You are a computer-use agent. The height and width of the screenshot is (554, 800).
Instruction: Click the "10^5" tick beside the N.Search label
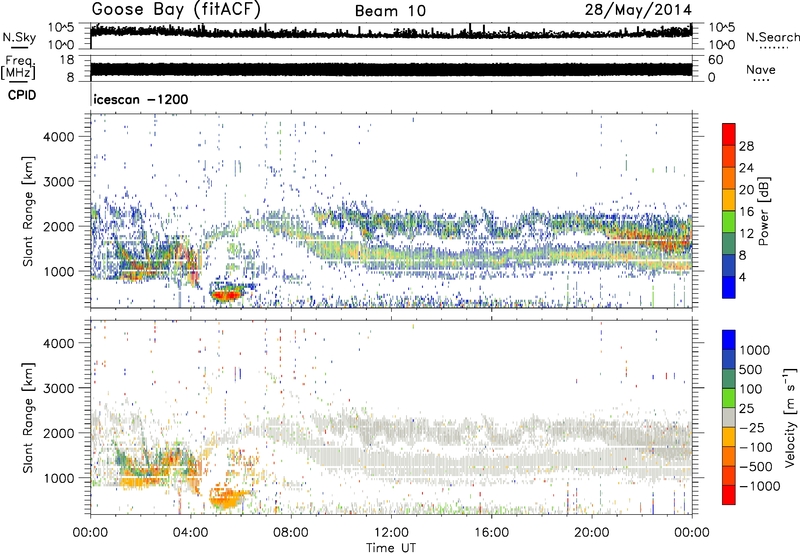pos(721,28)
